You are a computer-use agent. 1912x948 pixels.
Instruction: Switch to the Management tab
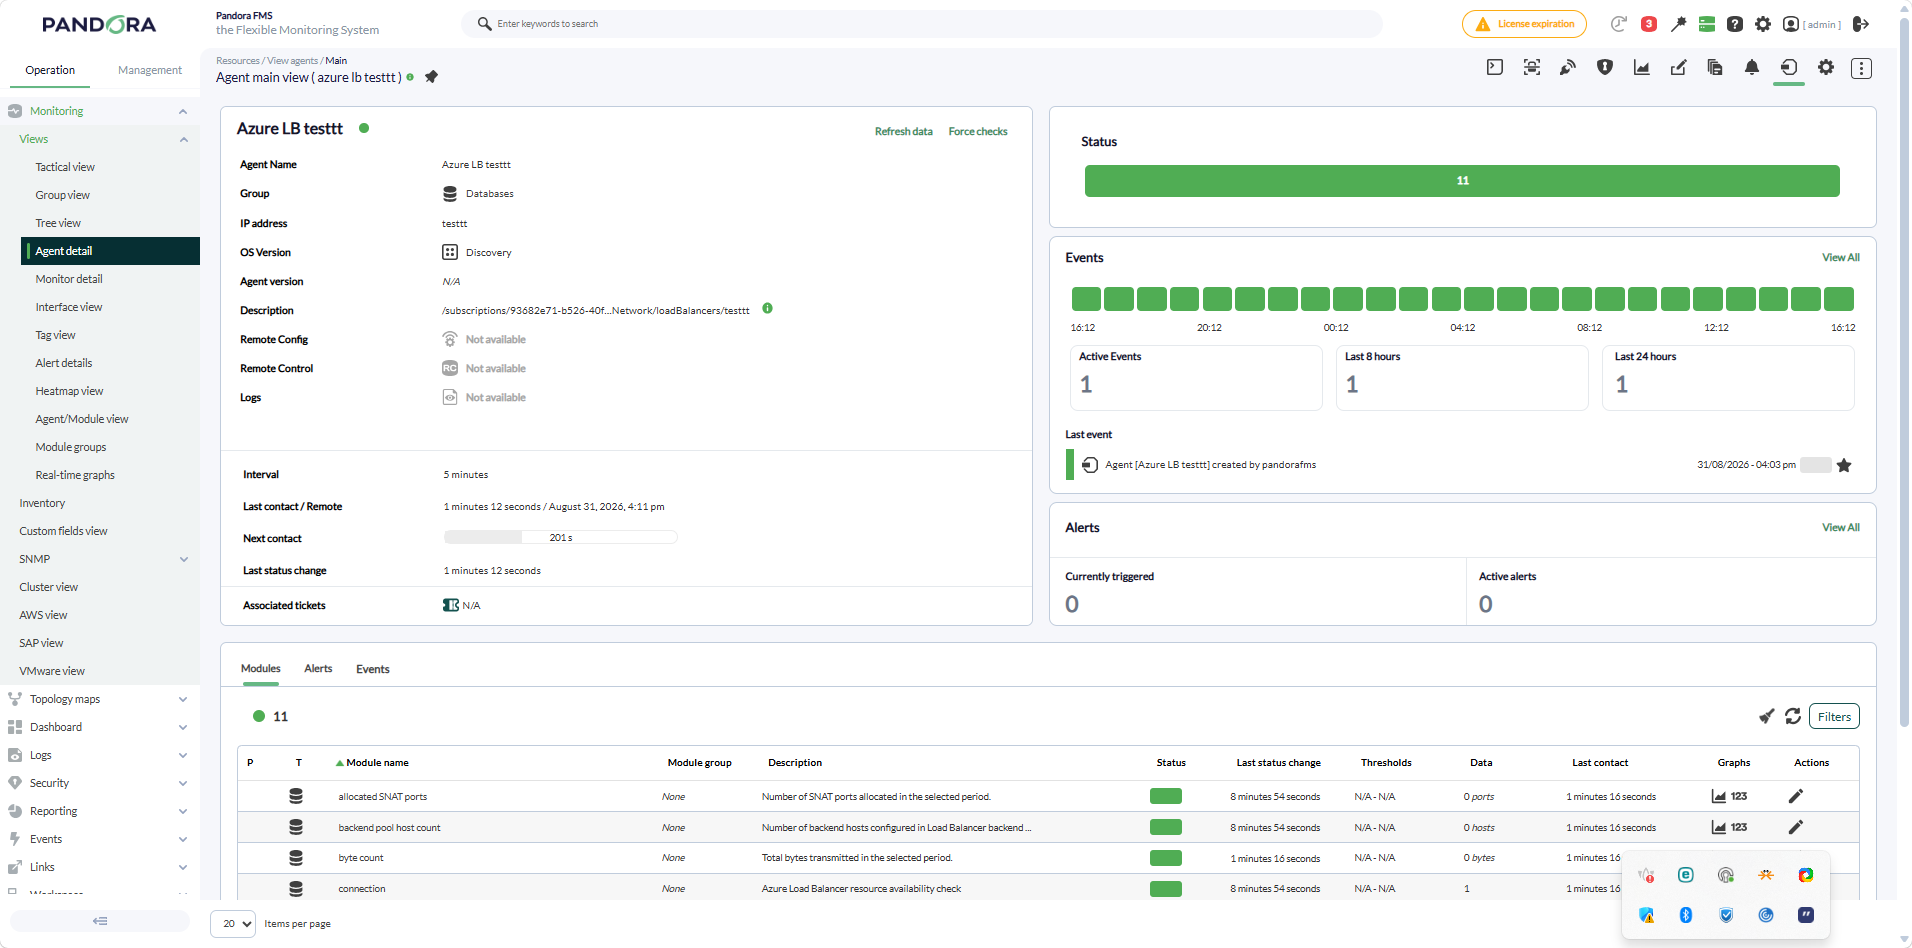(150, 70)
